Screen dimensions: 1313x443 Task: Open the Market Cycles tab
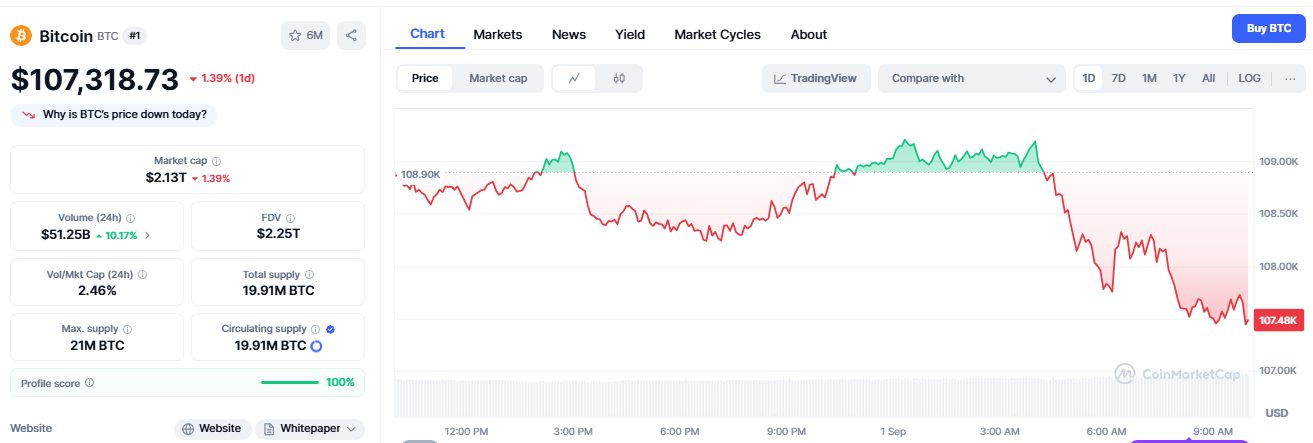pos(717,34)
